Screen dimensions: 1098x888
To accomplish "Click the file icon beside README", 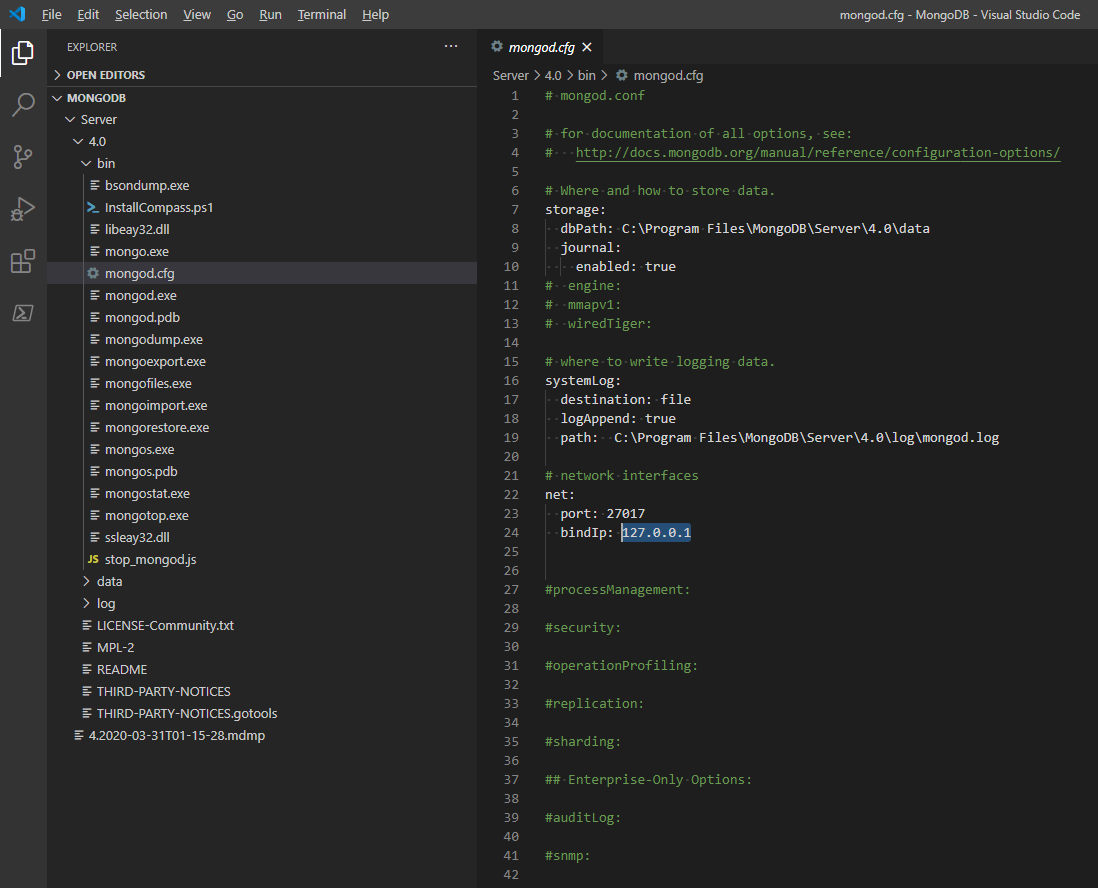I will click(x=87, y=669).
